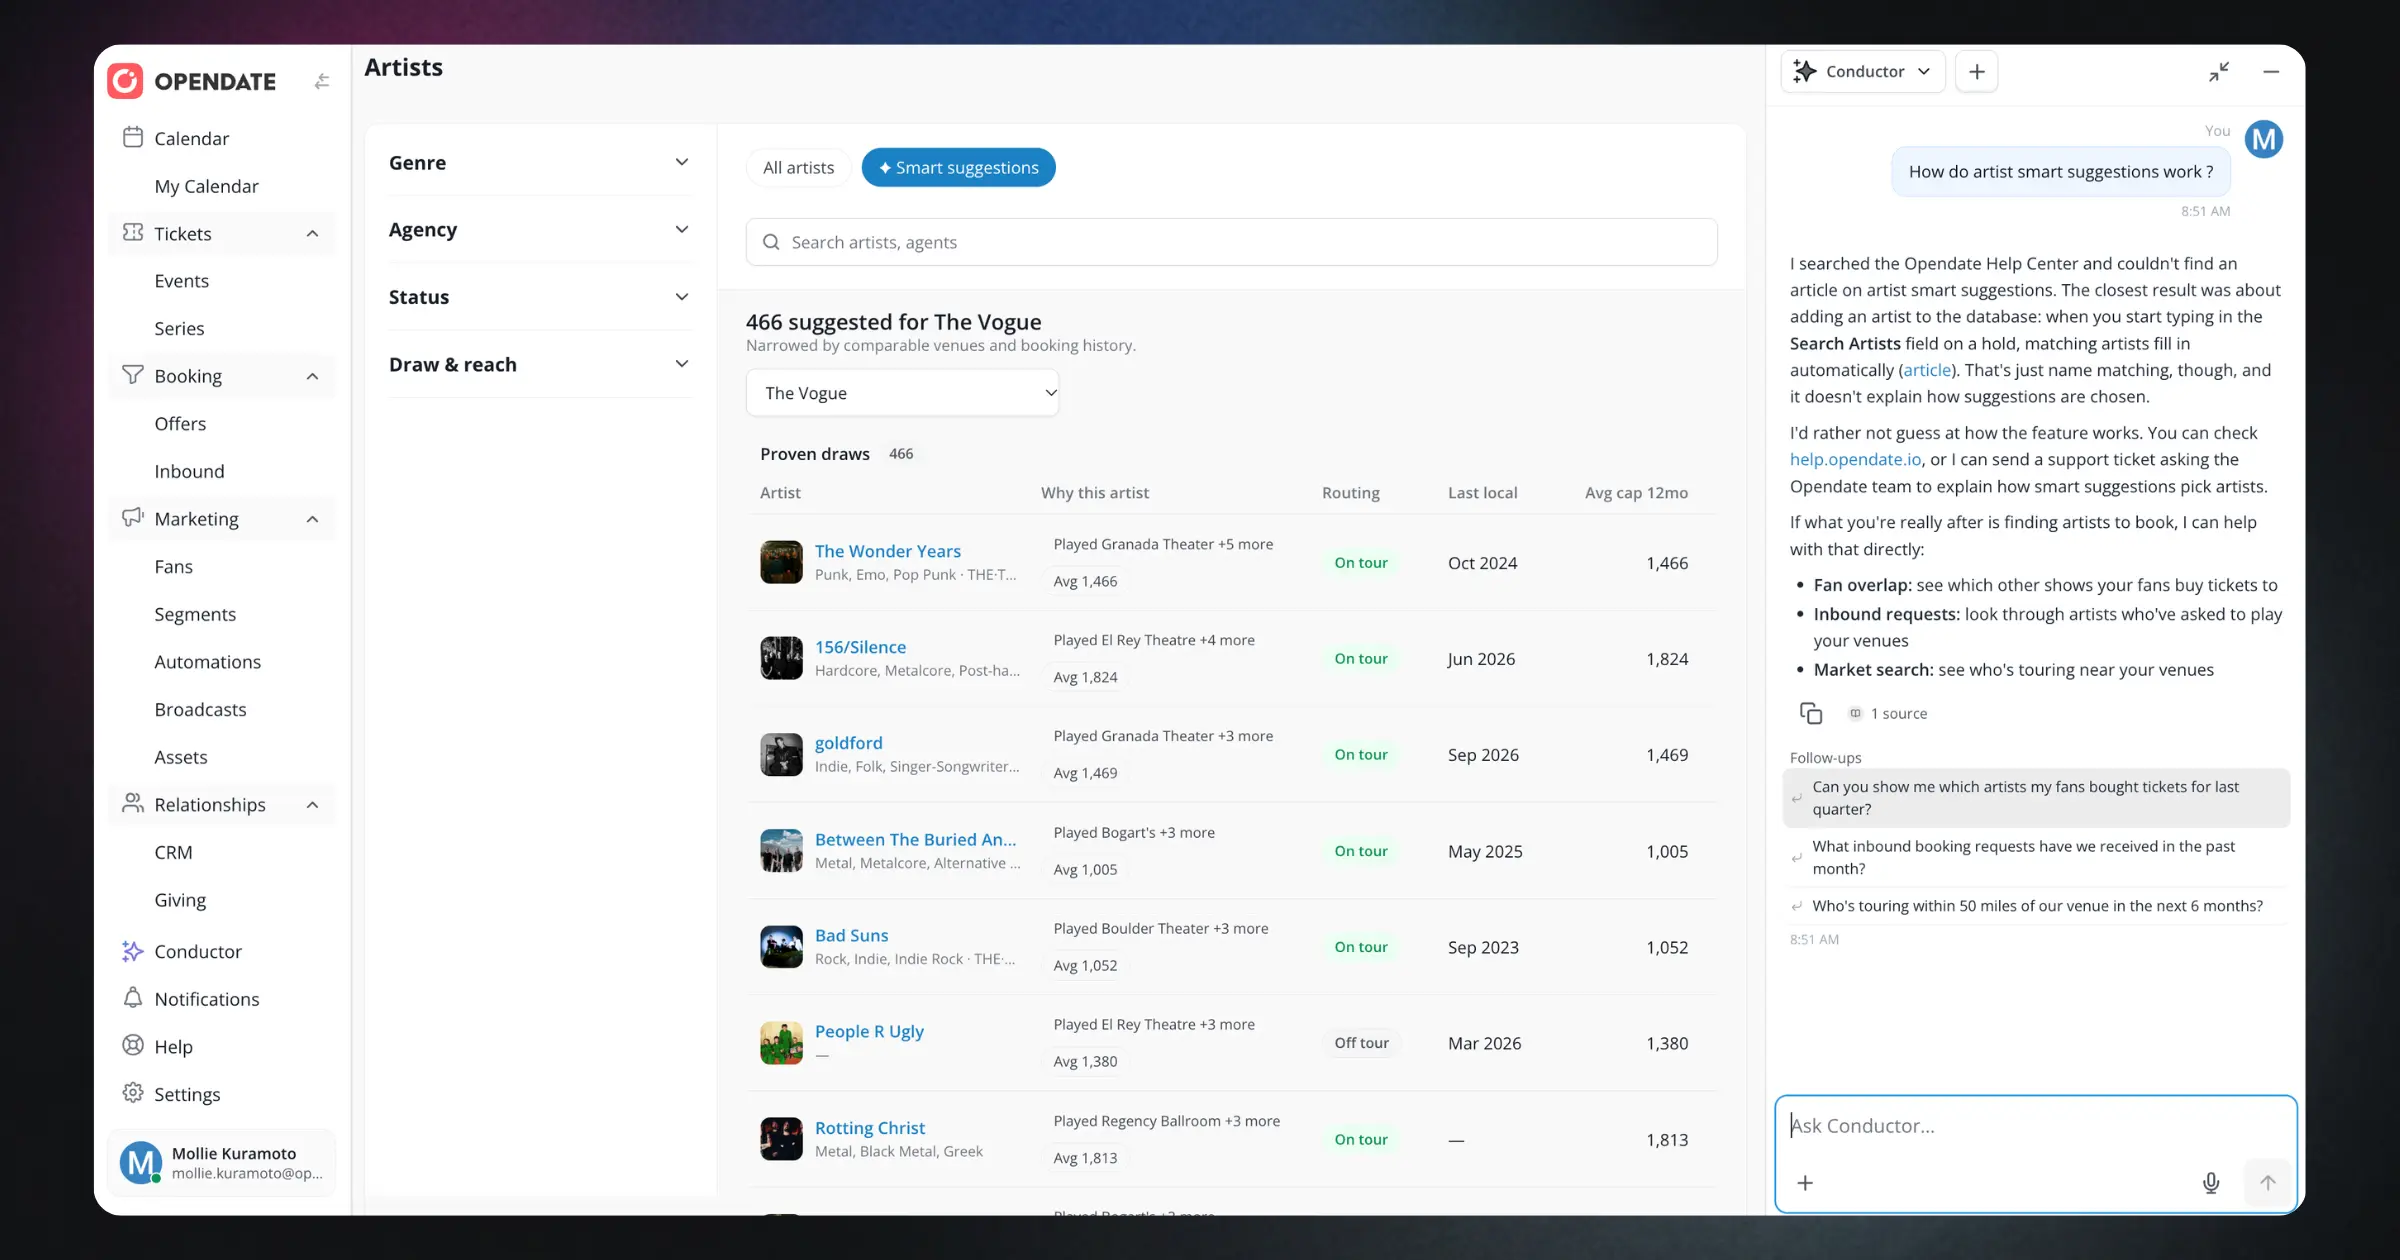Viewport: 2400px width, 1260px height.
Task: Click the Opendate logo icon
Action: click(125, 81)
